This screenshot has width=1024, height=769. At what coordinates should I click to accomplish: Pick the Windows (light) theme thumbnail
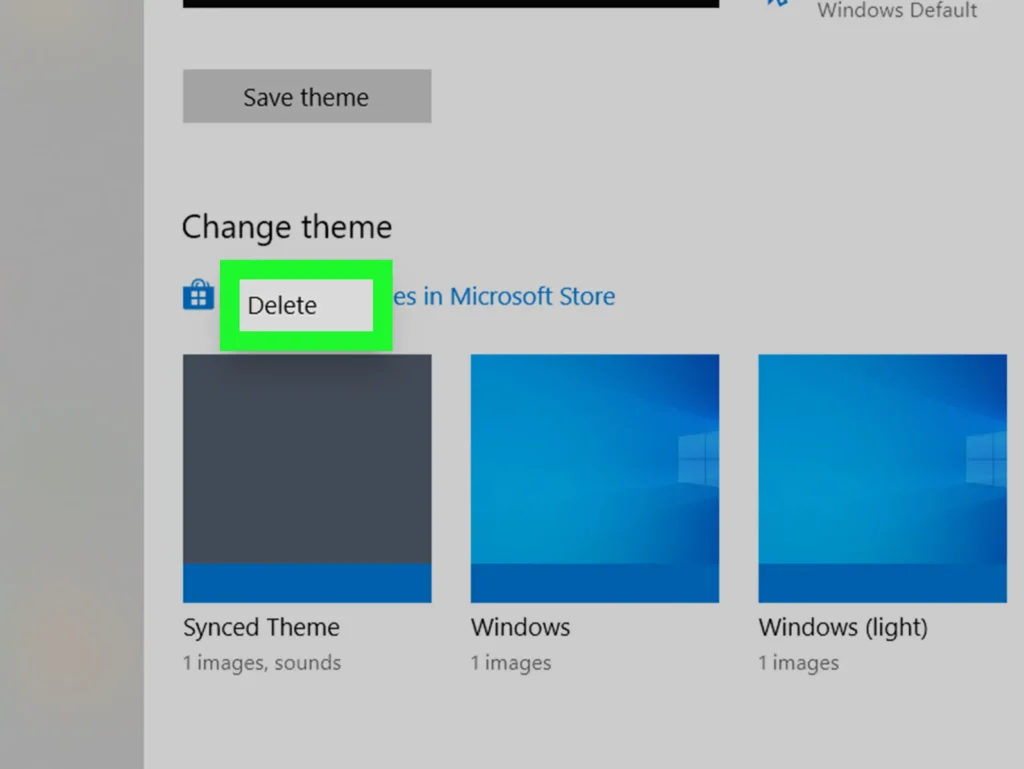(882, 479)
